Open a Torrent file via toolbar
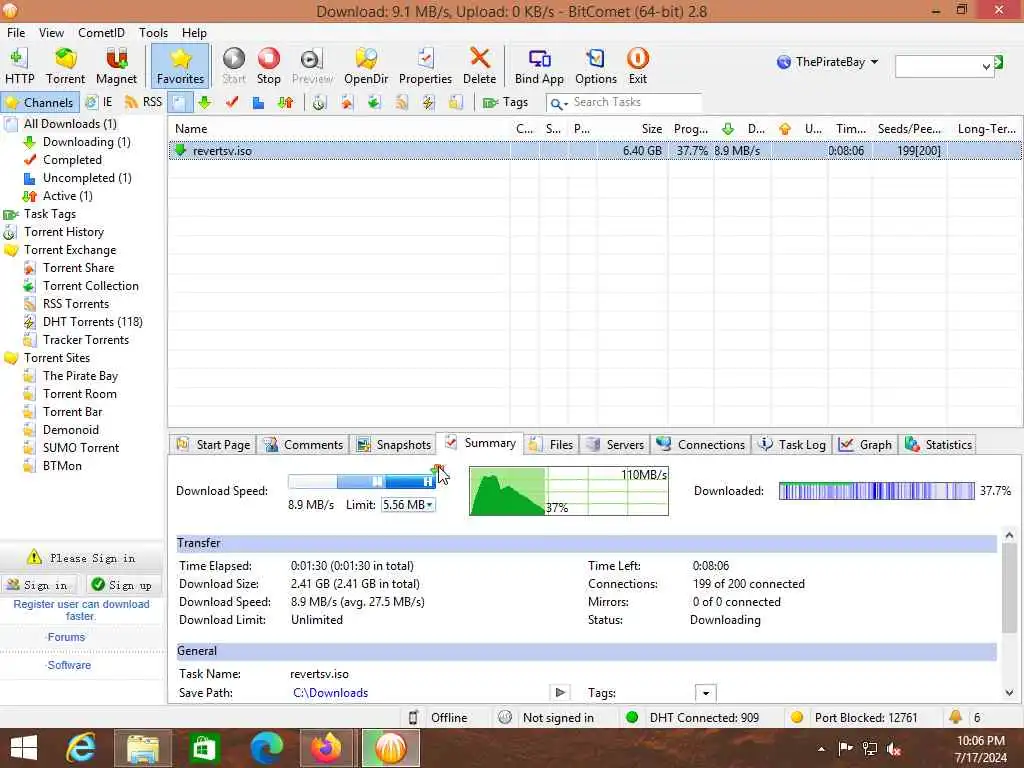 (x=65, y=66)
